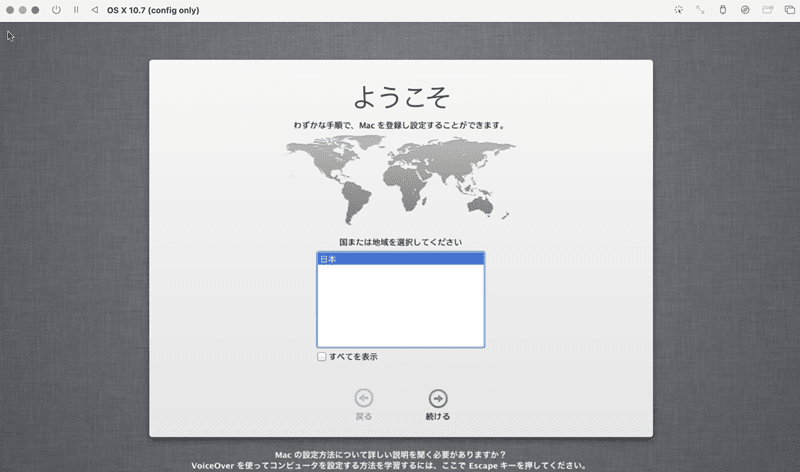Click the ようこそ welcome heading
The height and width of the screenshot is (472, 800).
pos(402,96)
